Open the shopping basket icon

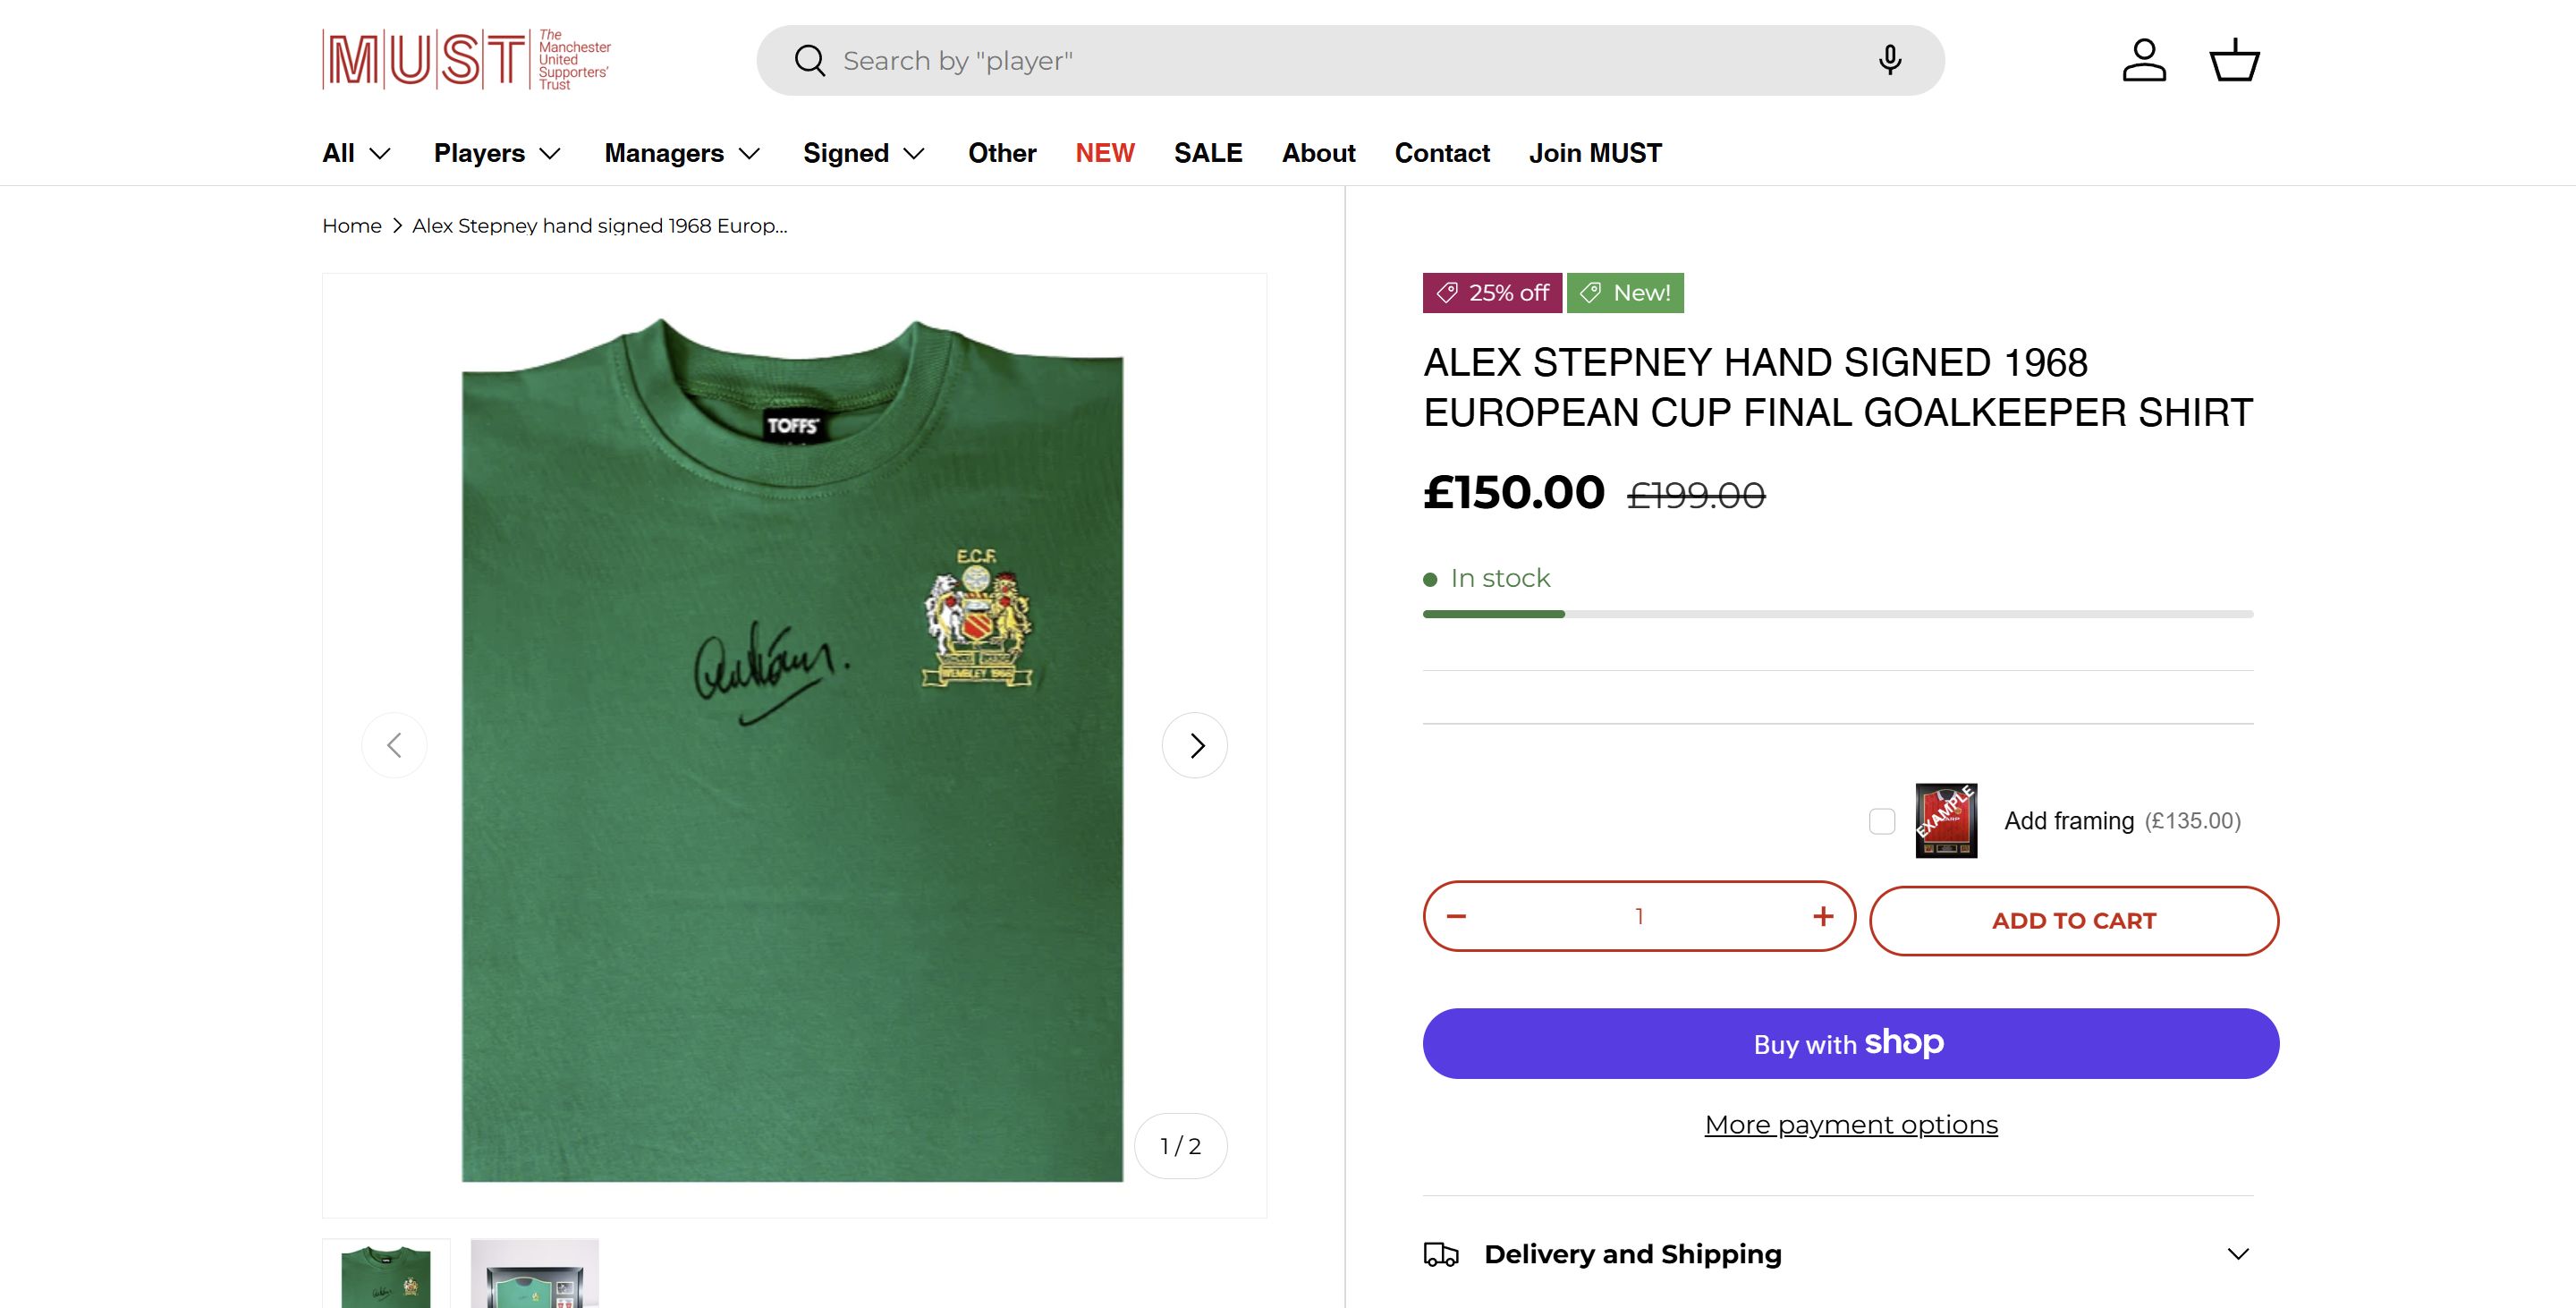pyautogui.click(x=2234, y=60)
